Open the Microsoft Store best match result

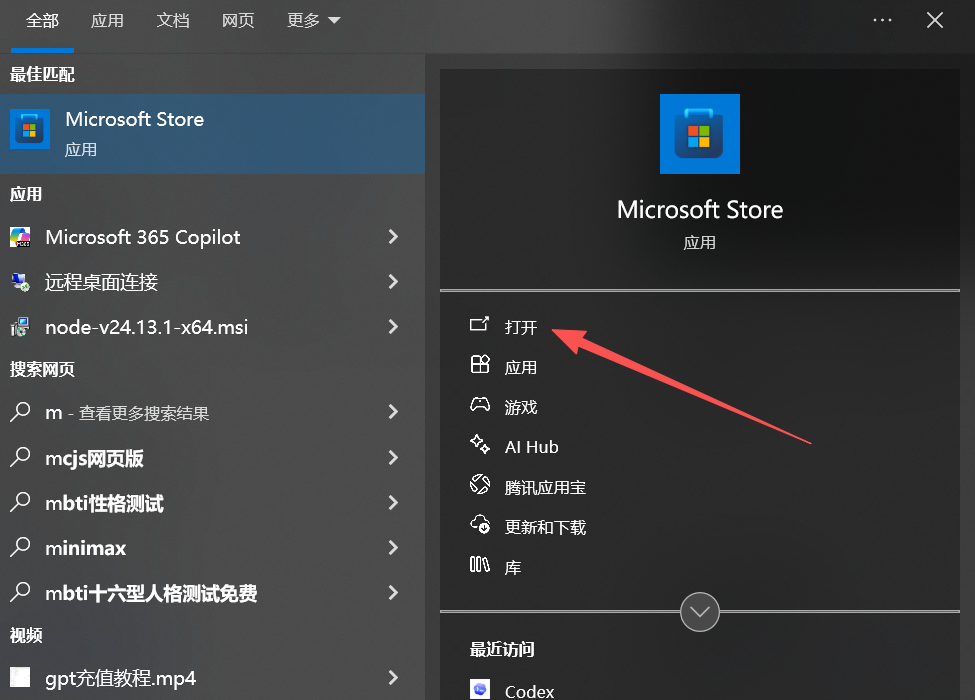tap(212, 134)
